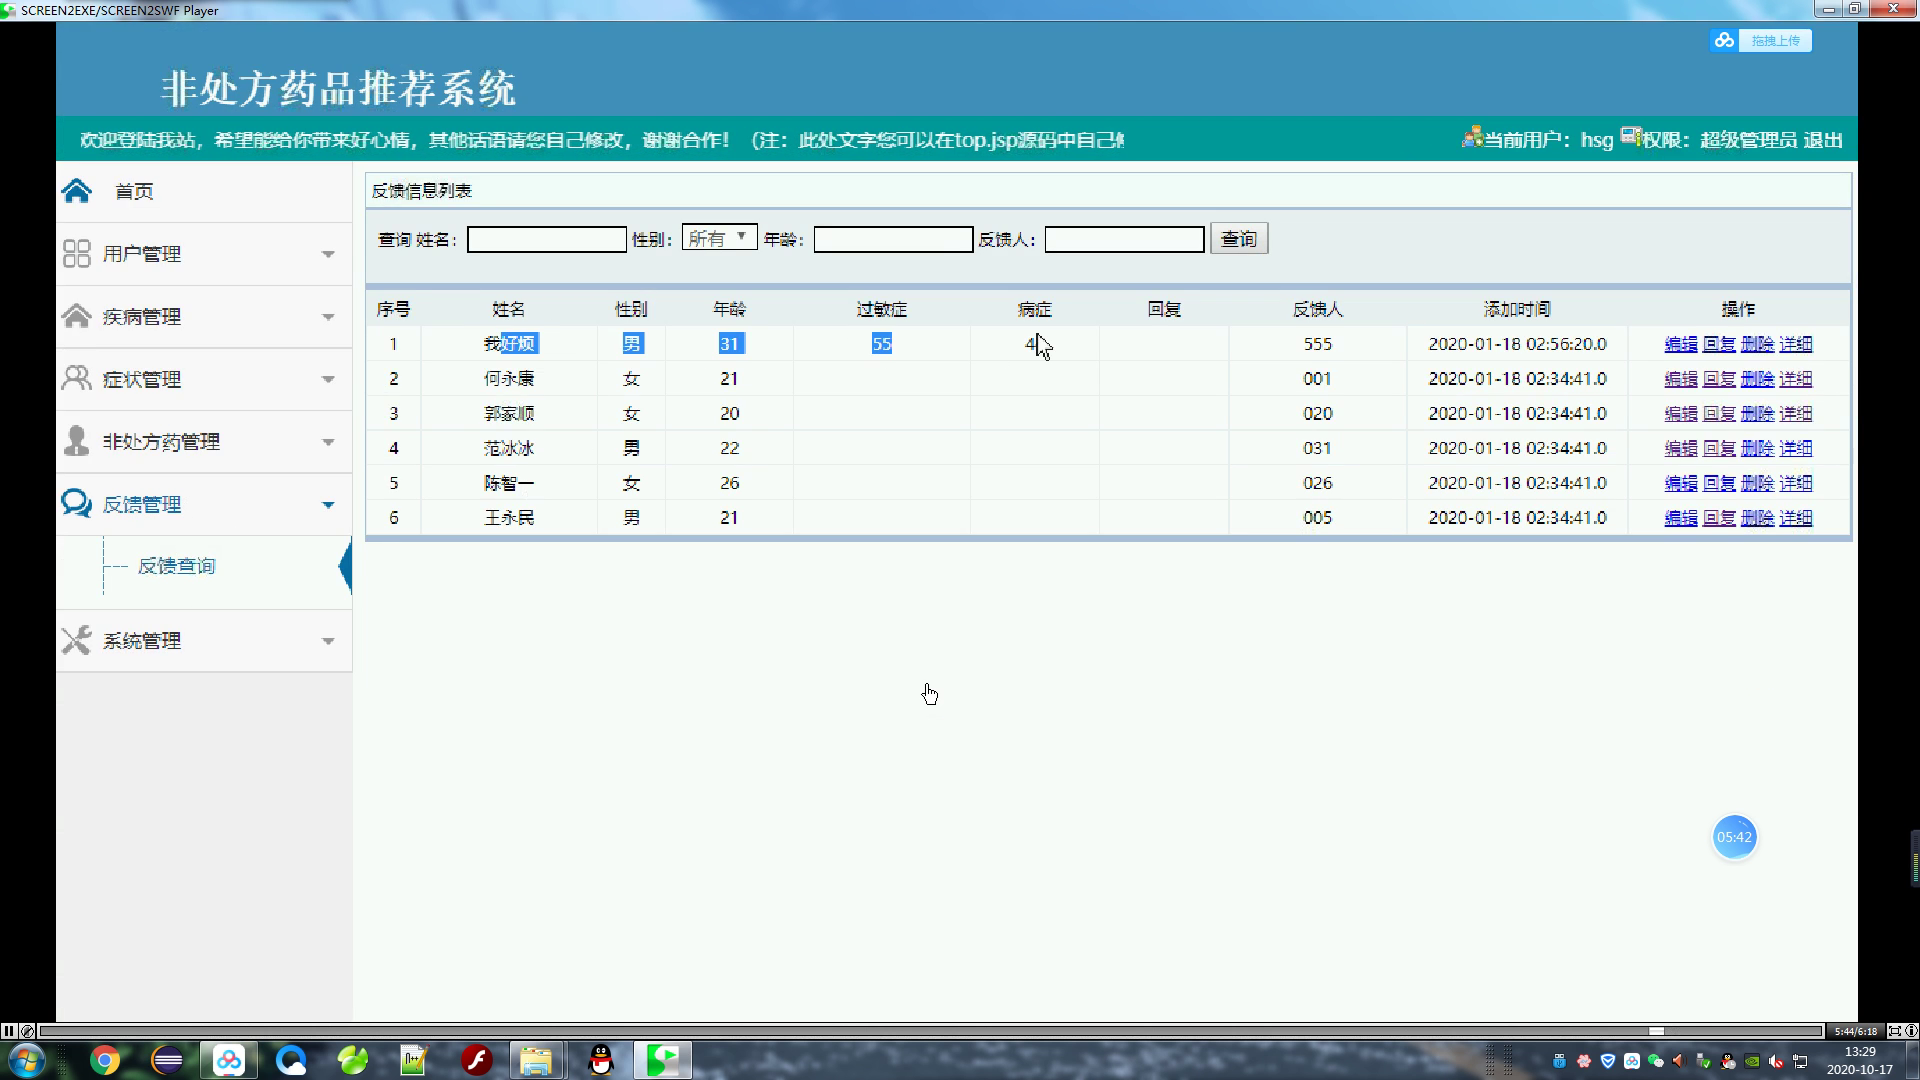Expand the 用户管理 menu arrow
Screen dimensions: 1920x1080
pos(328,254)
